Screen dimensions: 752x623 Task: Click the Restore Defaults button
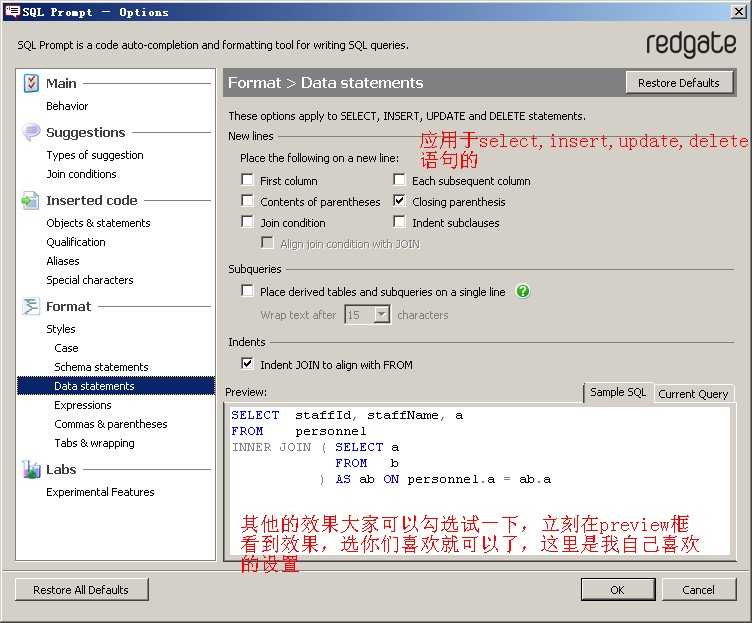[679, 83]
